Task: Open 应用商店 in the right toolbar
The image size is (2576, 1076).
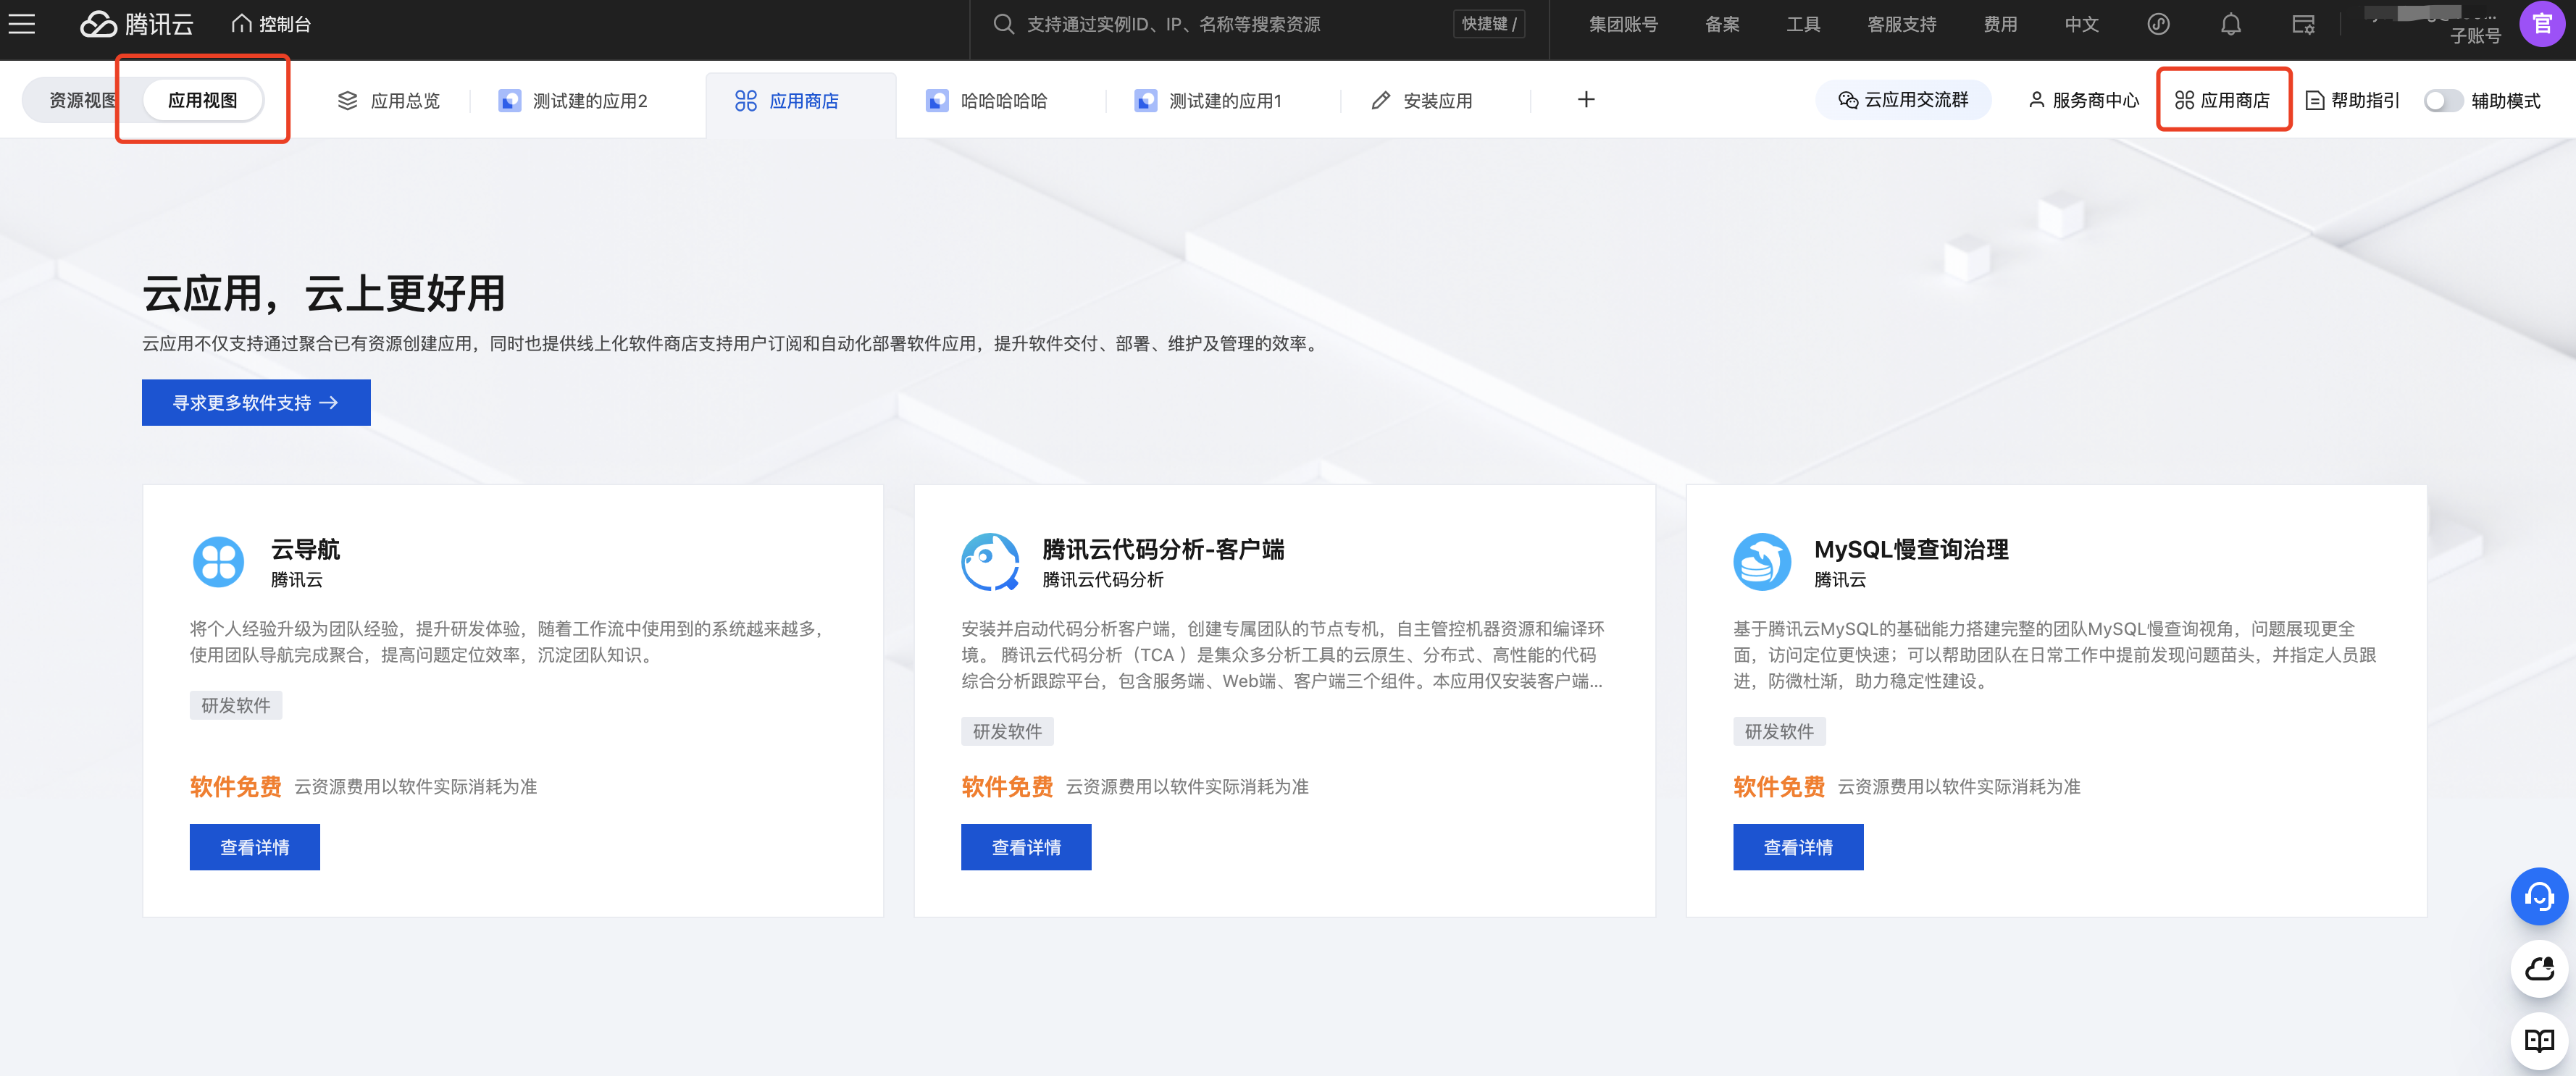Action: coord(2222,100)
